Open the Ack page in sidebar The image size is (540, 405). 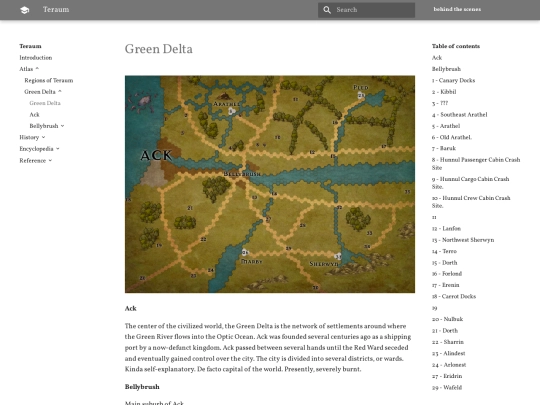[x=34, y=115]
